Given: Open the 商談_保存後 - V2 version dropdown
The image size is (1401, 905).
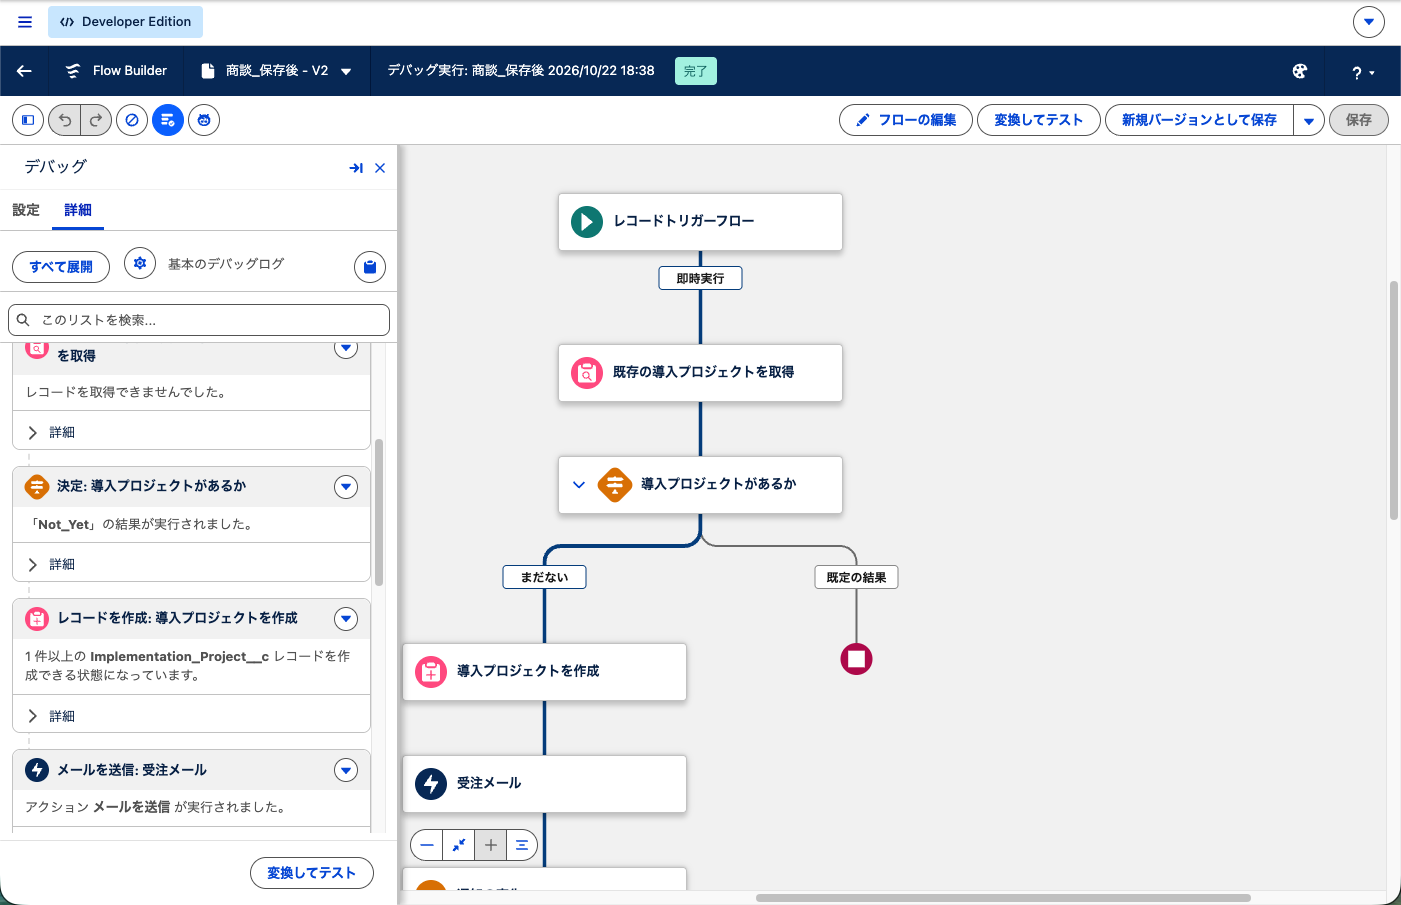Looking at the screenshot, I should tap(346, 71).
